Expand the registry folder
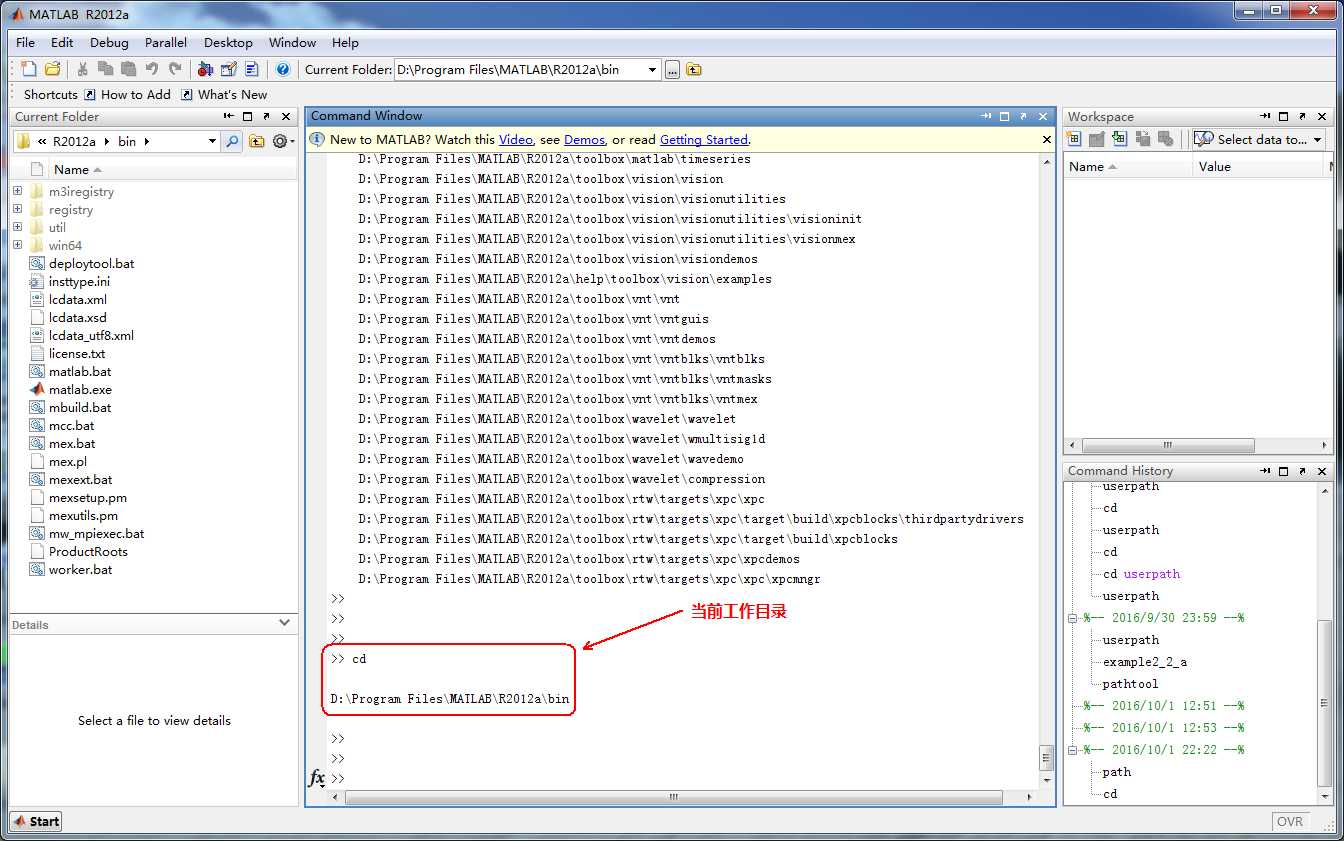1344x841 pixels. click(x=17, y=209)
